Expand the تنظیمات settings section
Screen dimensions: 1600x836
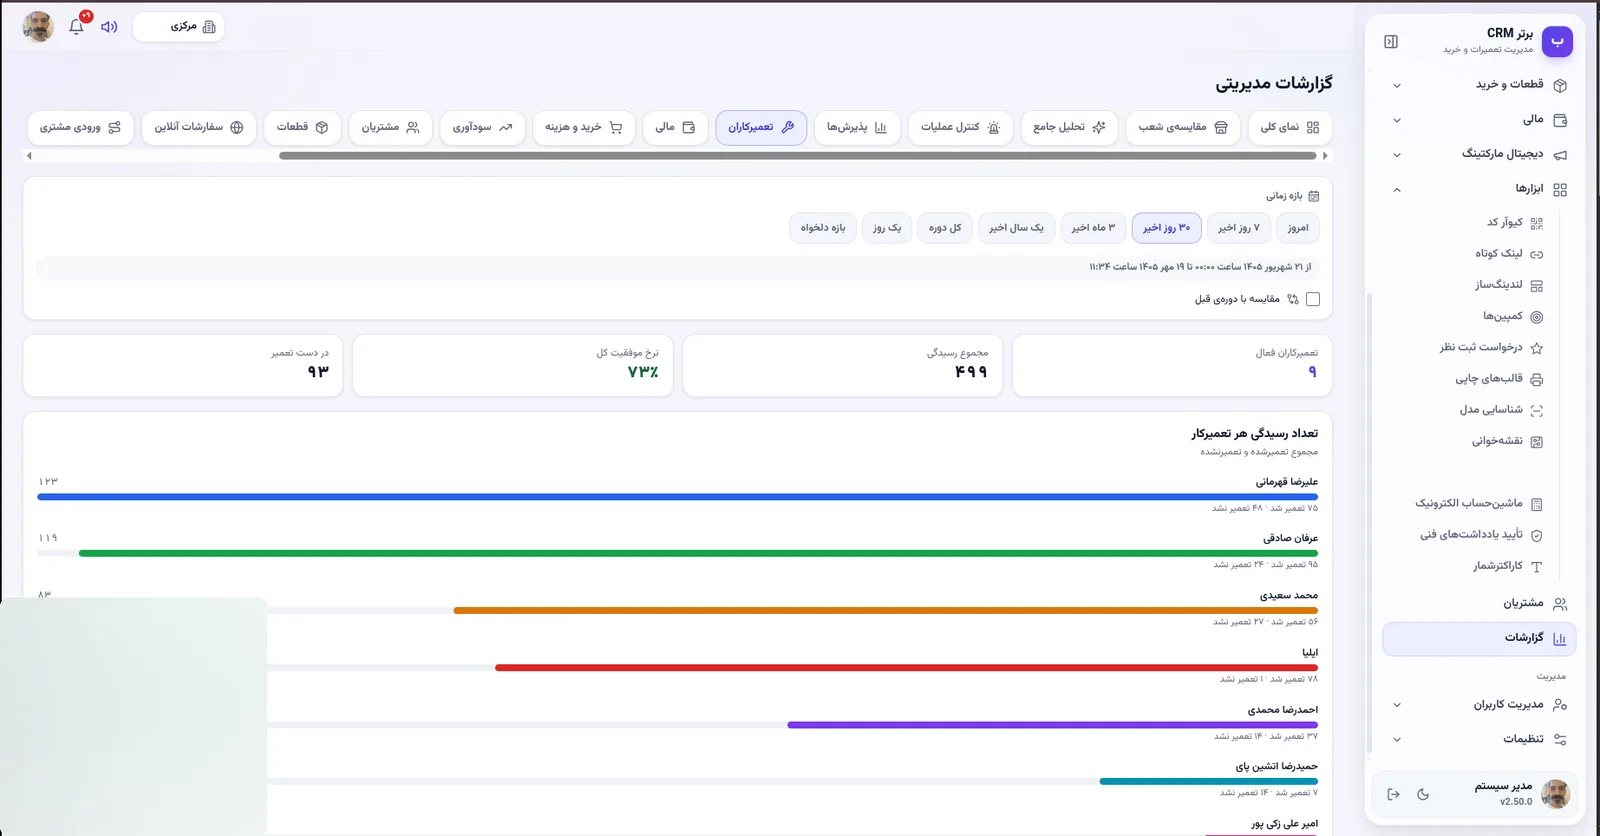pyautogui.click(x=1479, y=740)
